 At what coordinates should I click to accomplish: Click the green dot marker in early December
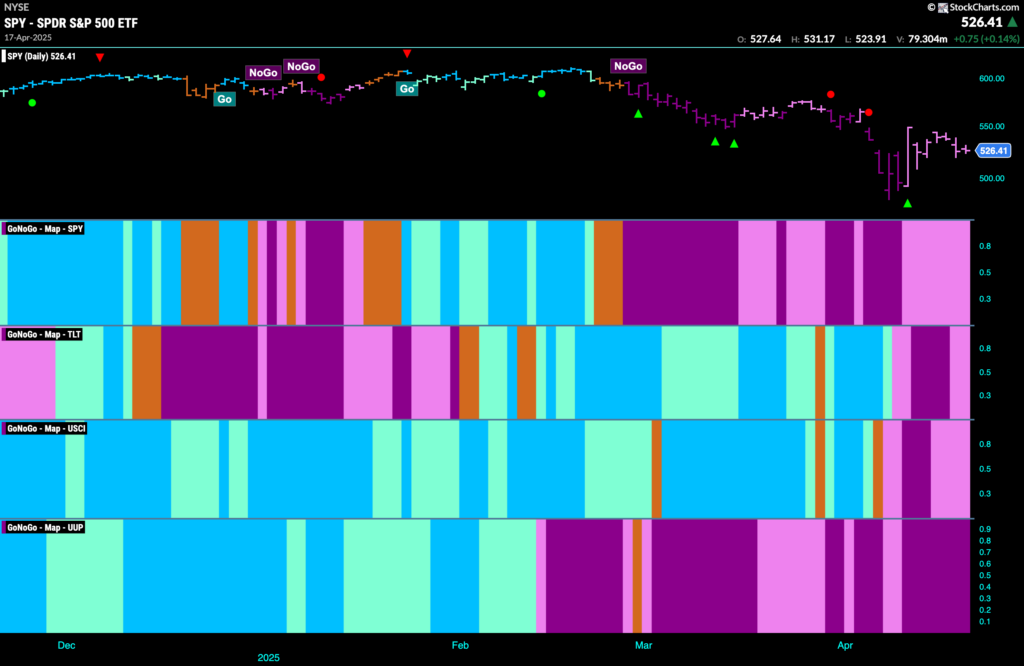tap(32, 103)
